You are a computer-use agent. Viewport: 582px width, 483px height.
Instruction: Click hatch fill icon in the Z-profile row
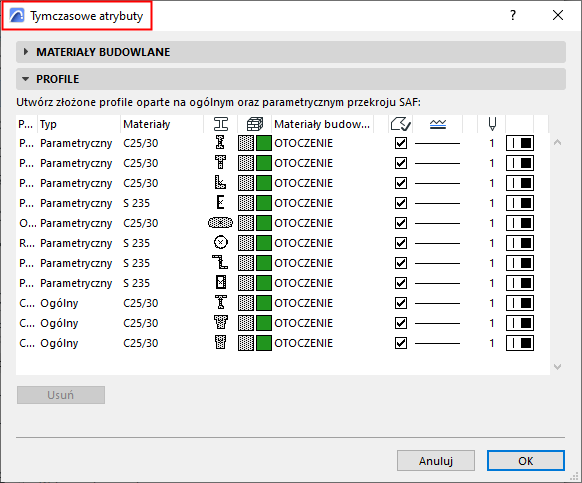pos(246,263)
